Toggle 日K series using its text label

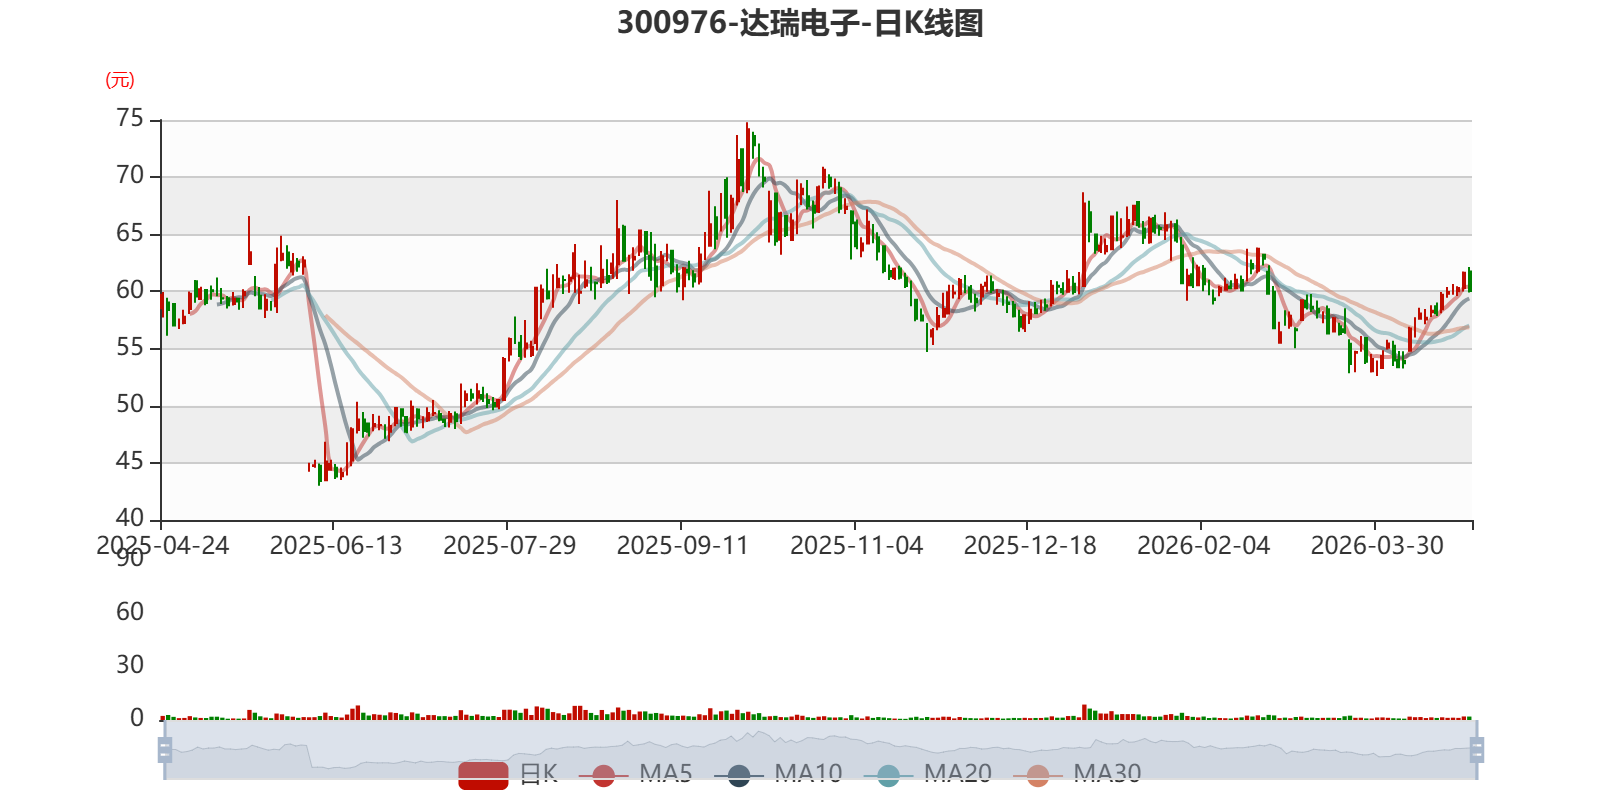coord(538,774)
